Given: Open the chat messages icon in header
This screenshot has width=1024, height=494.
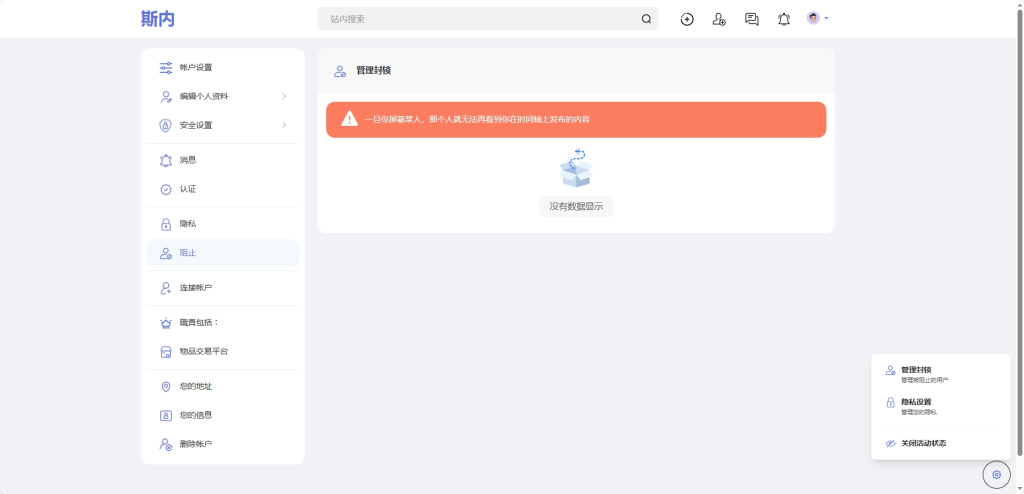Looking at the screenshot, I should coord(752,19).
